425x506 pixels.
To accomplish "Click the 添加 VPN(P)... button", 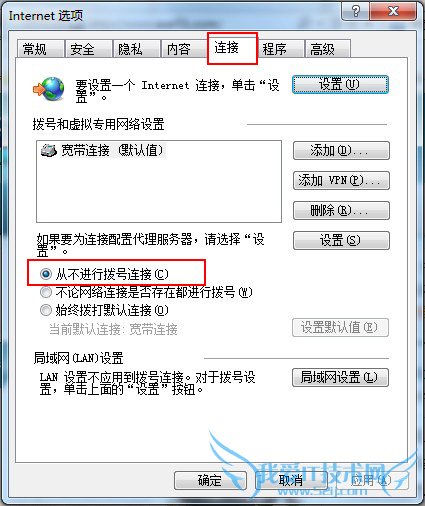I will (341, 181).
